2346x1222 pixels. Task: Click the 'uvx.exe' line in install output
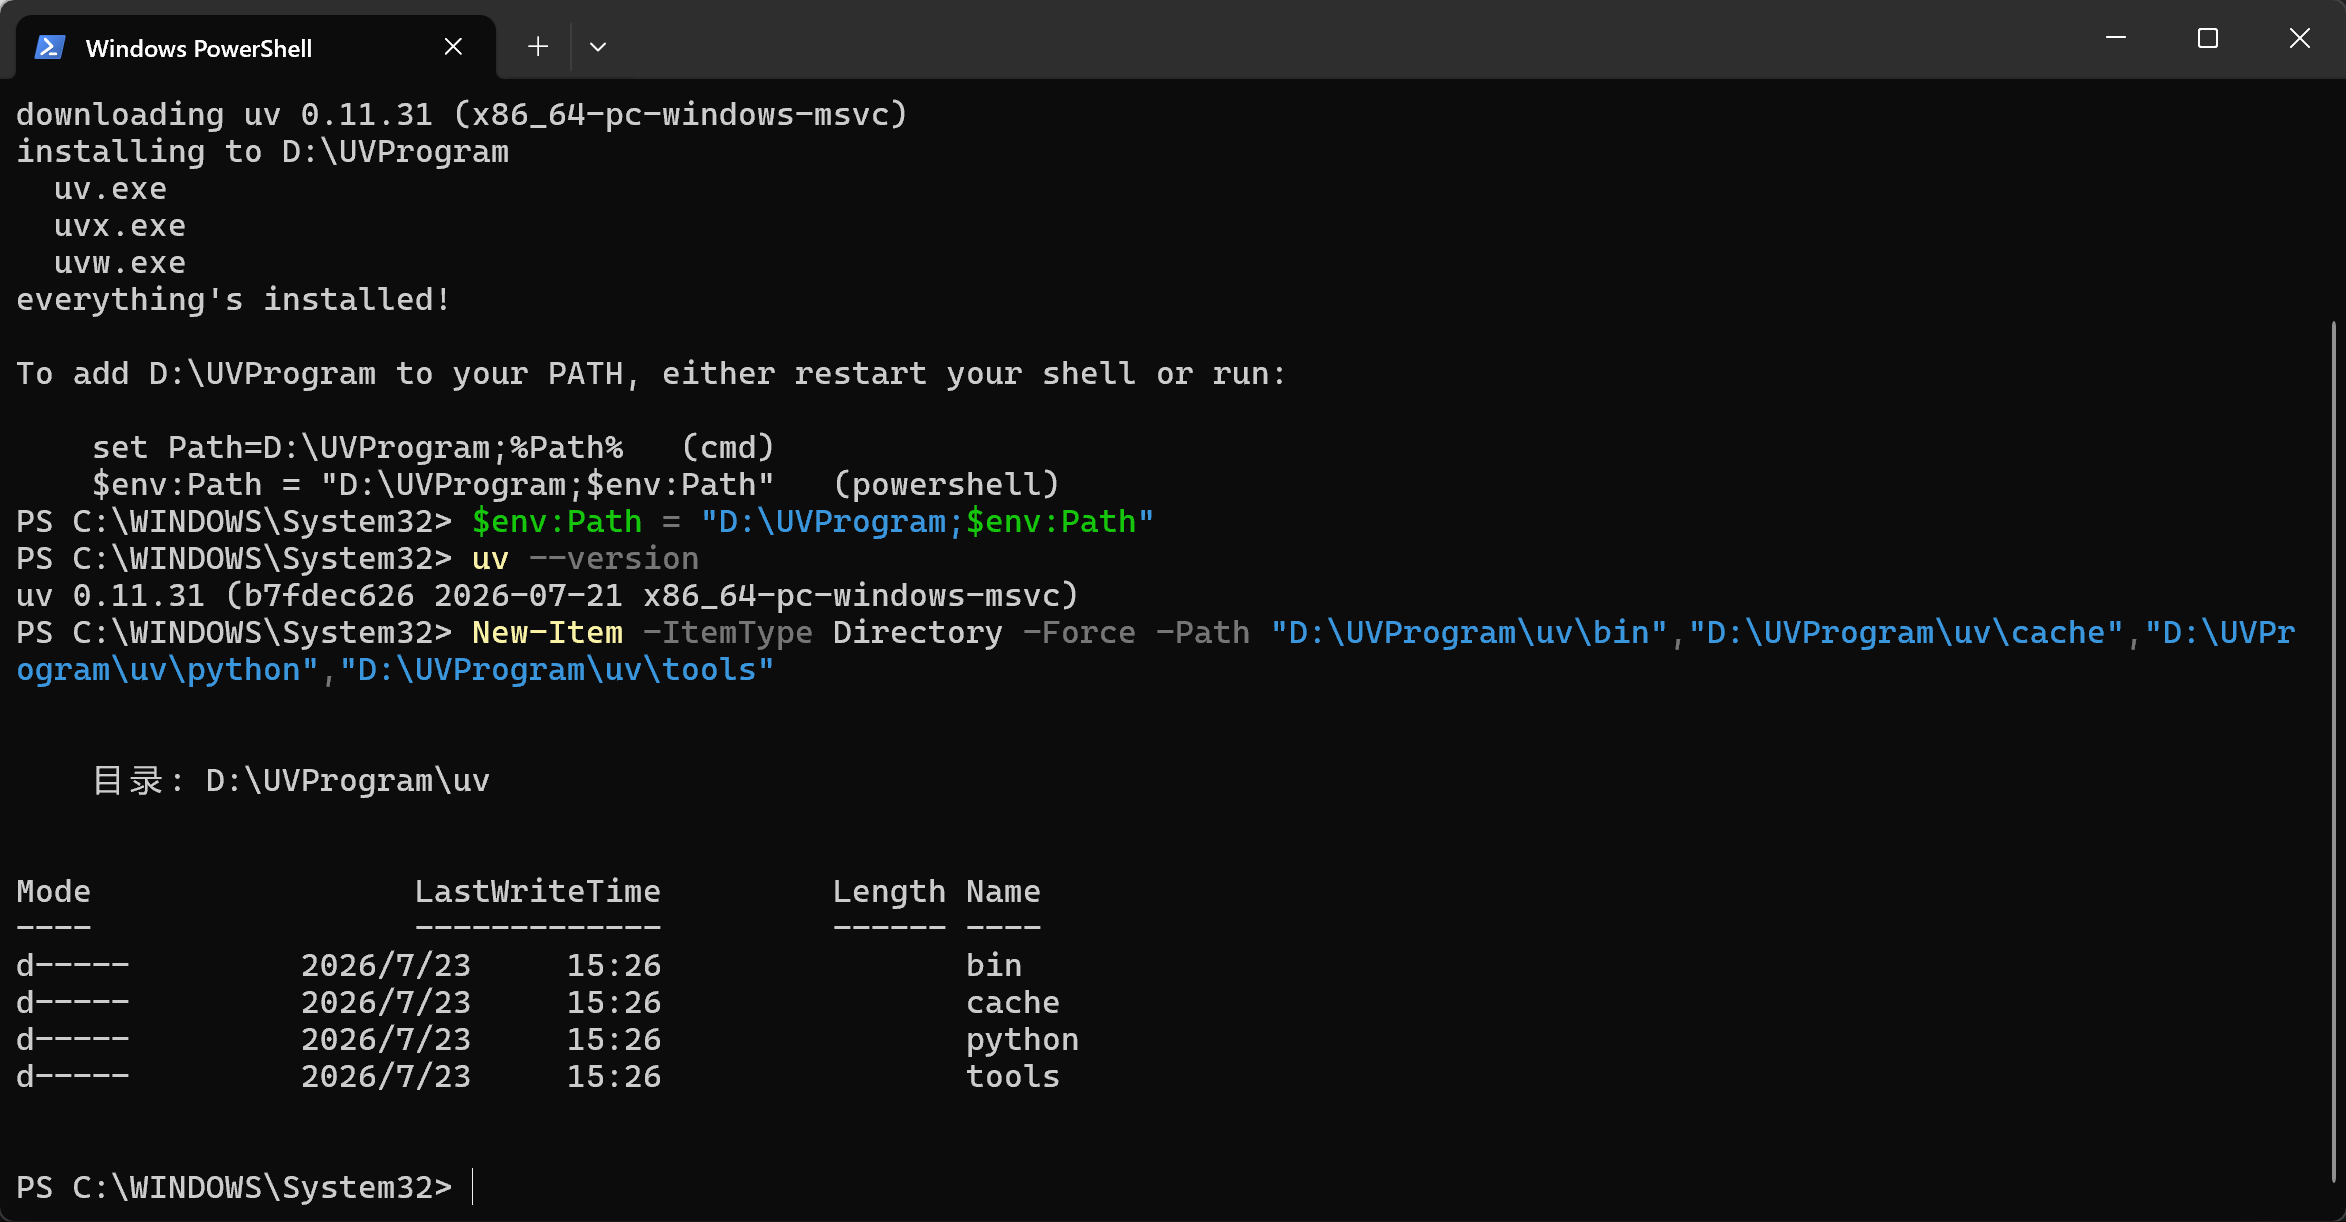[120, 226]
